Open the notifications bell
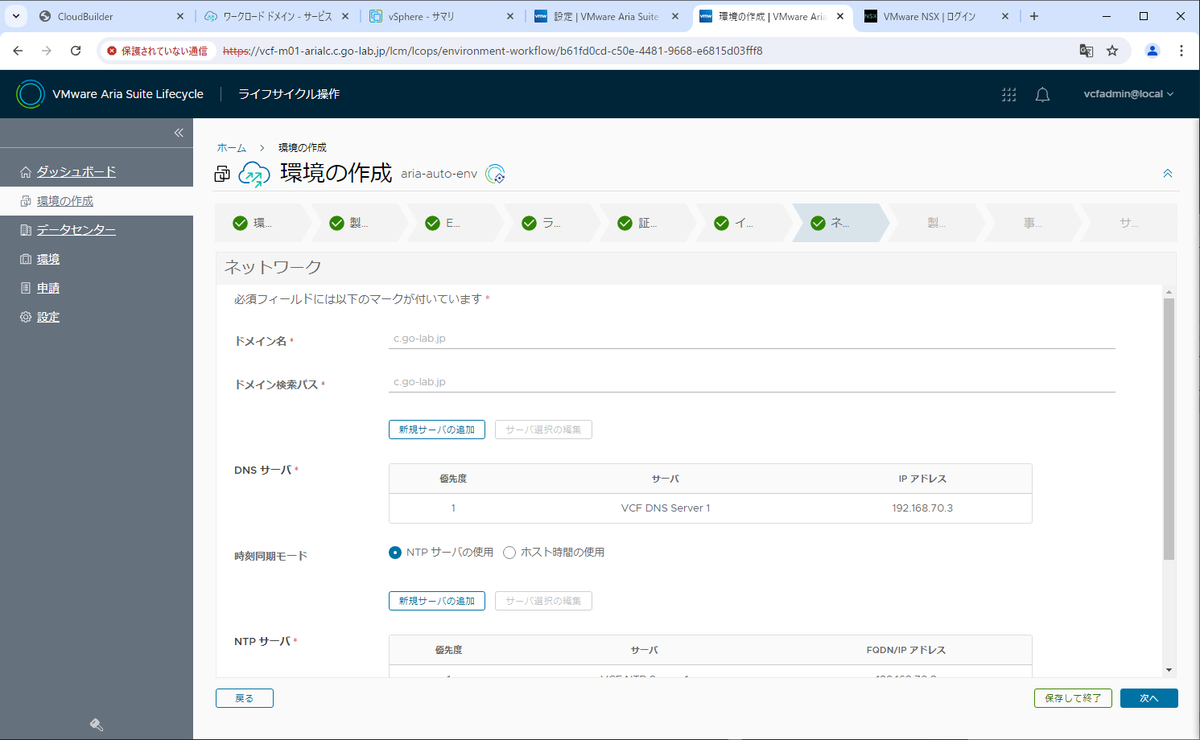The width and height of the screenshot is (1200, 740). coord(1042,94)
